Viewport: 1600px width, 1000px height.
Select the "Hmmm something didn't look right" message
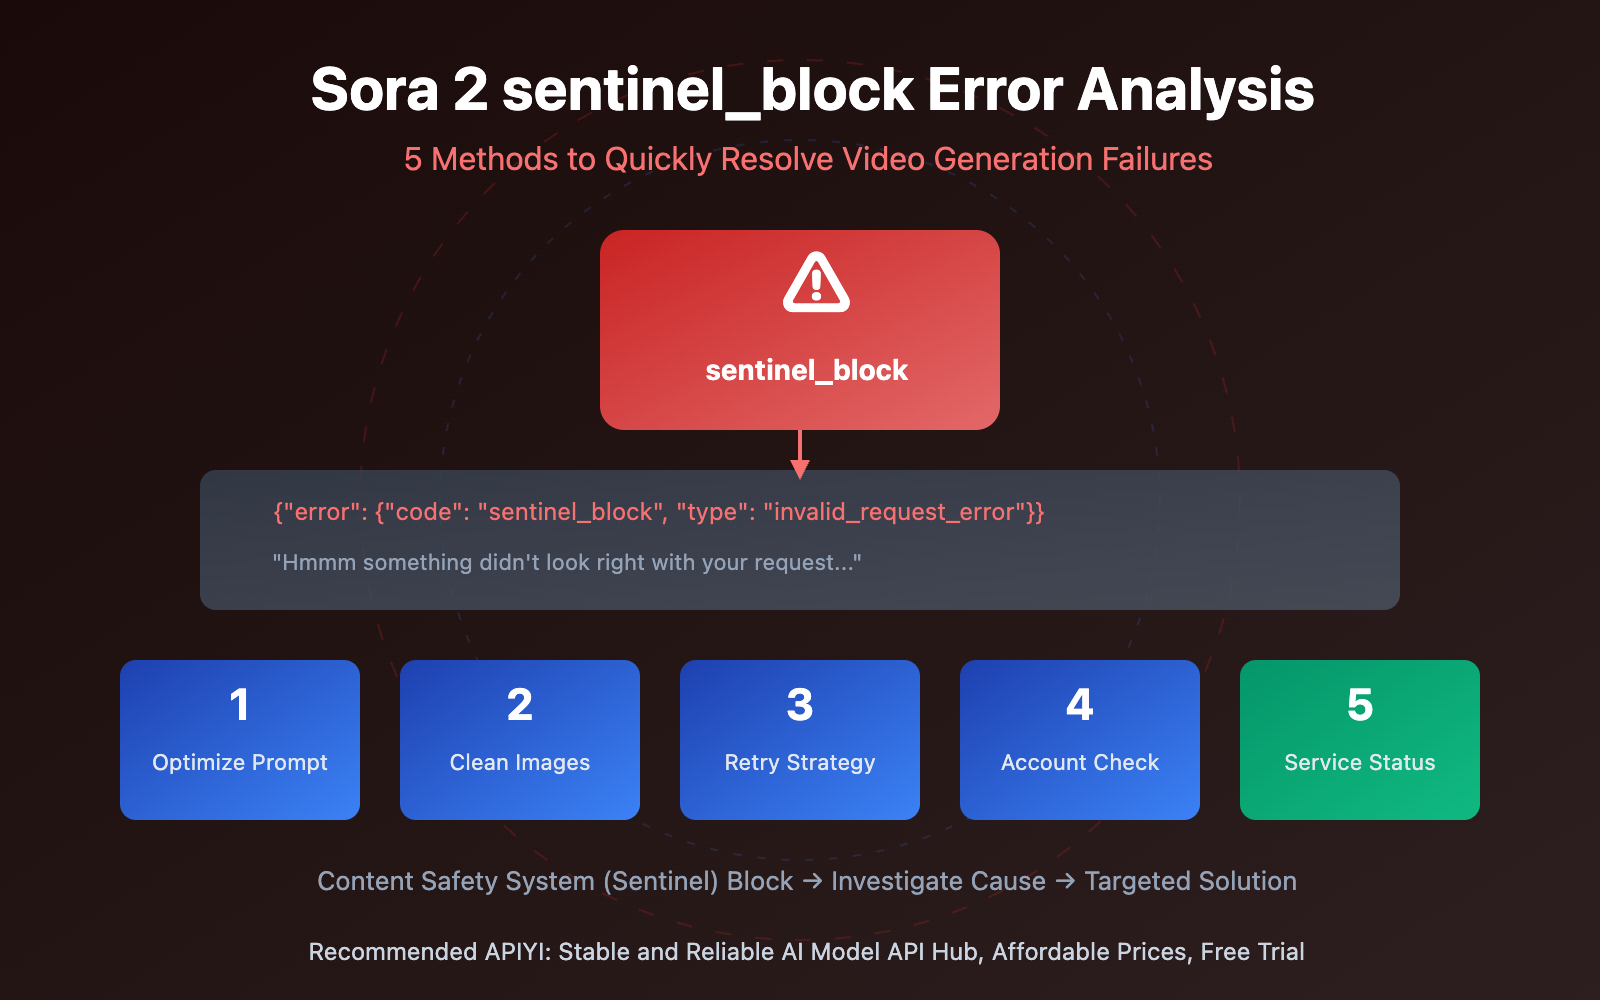(566, 563)
